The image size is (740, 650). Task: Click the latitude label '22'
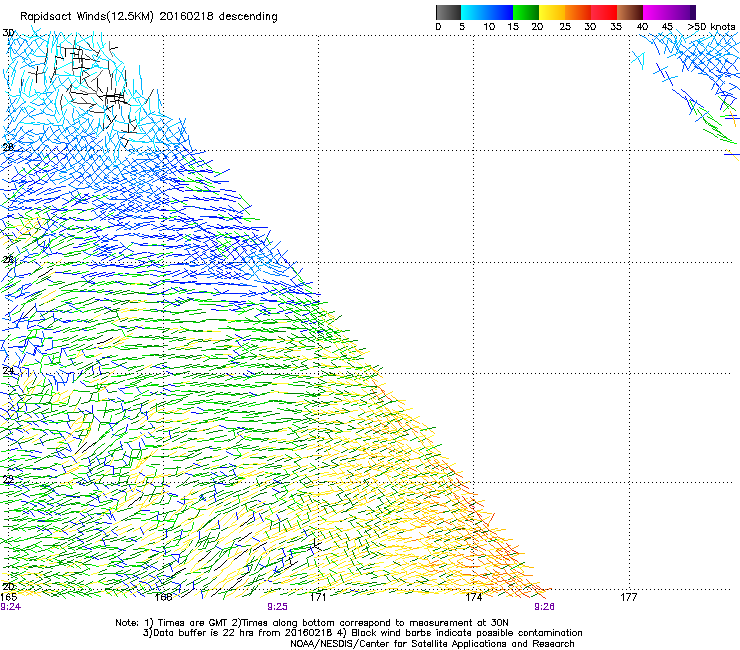coord(8,480)
